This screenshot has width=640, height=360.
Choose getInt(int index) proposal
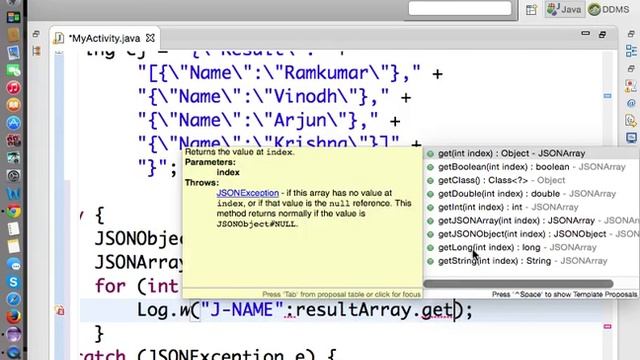(x=531, y=207)
